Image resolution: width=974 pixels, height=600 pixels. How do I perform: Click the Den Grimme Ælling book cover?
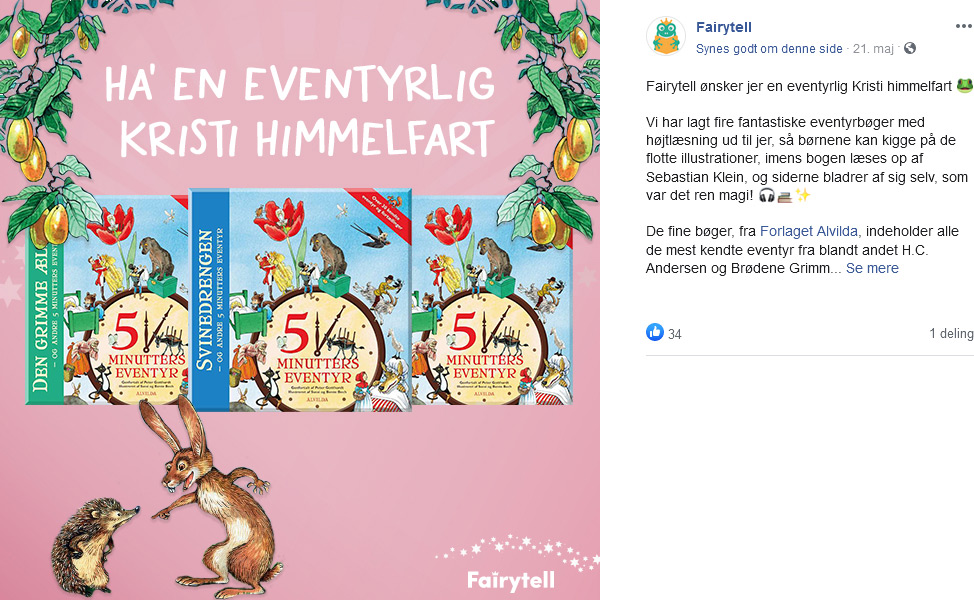point(107,299)
